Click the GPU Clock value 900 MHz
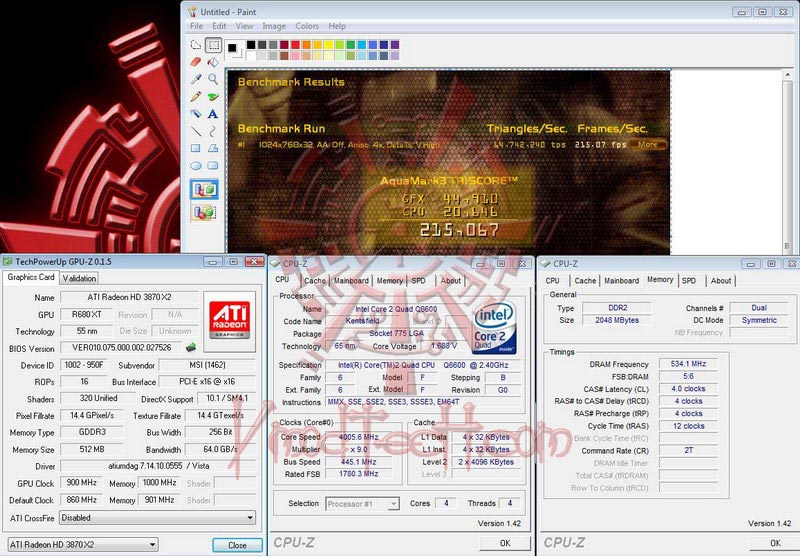This screenshot has width=800, height=556. [x=82, y=482]
